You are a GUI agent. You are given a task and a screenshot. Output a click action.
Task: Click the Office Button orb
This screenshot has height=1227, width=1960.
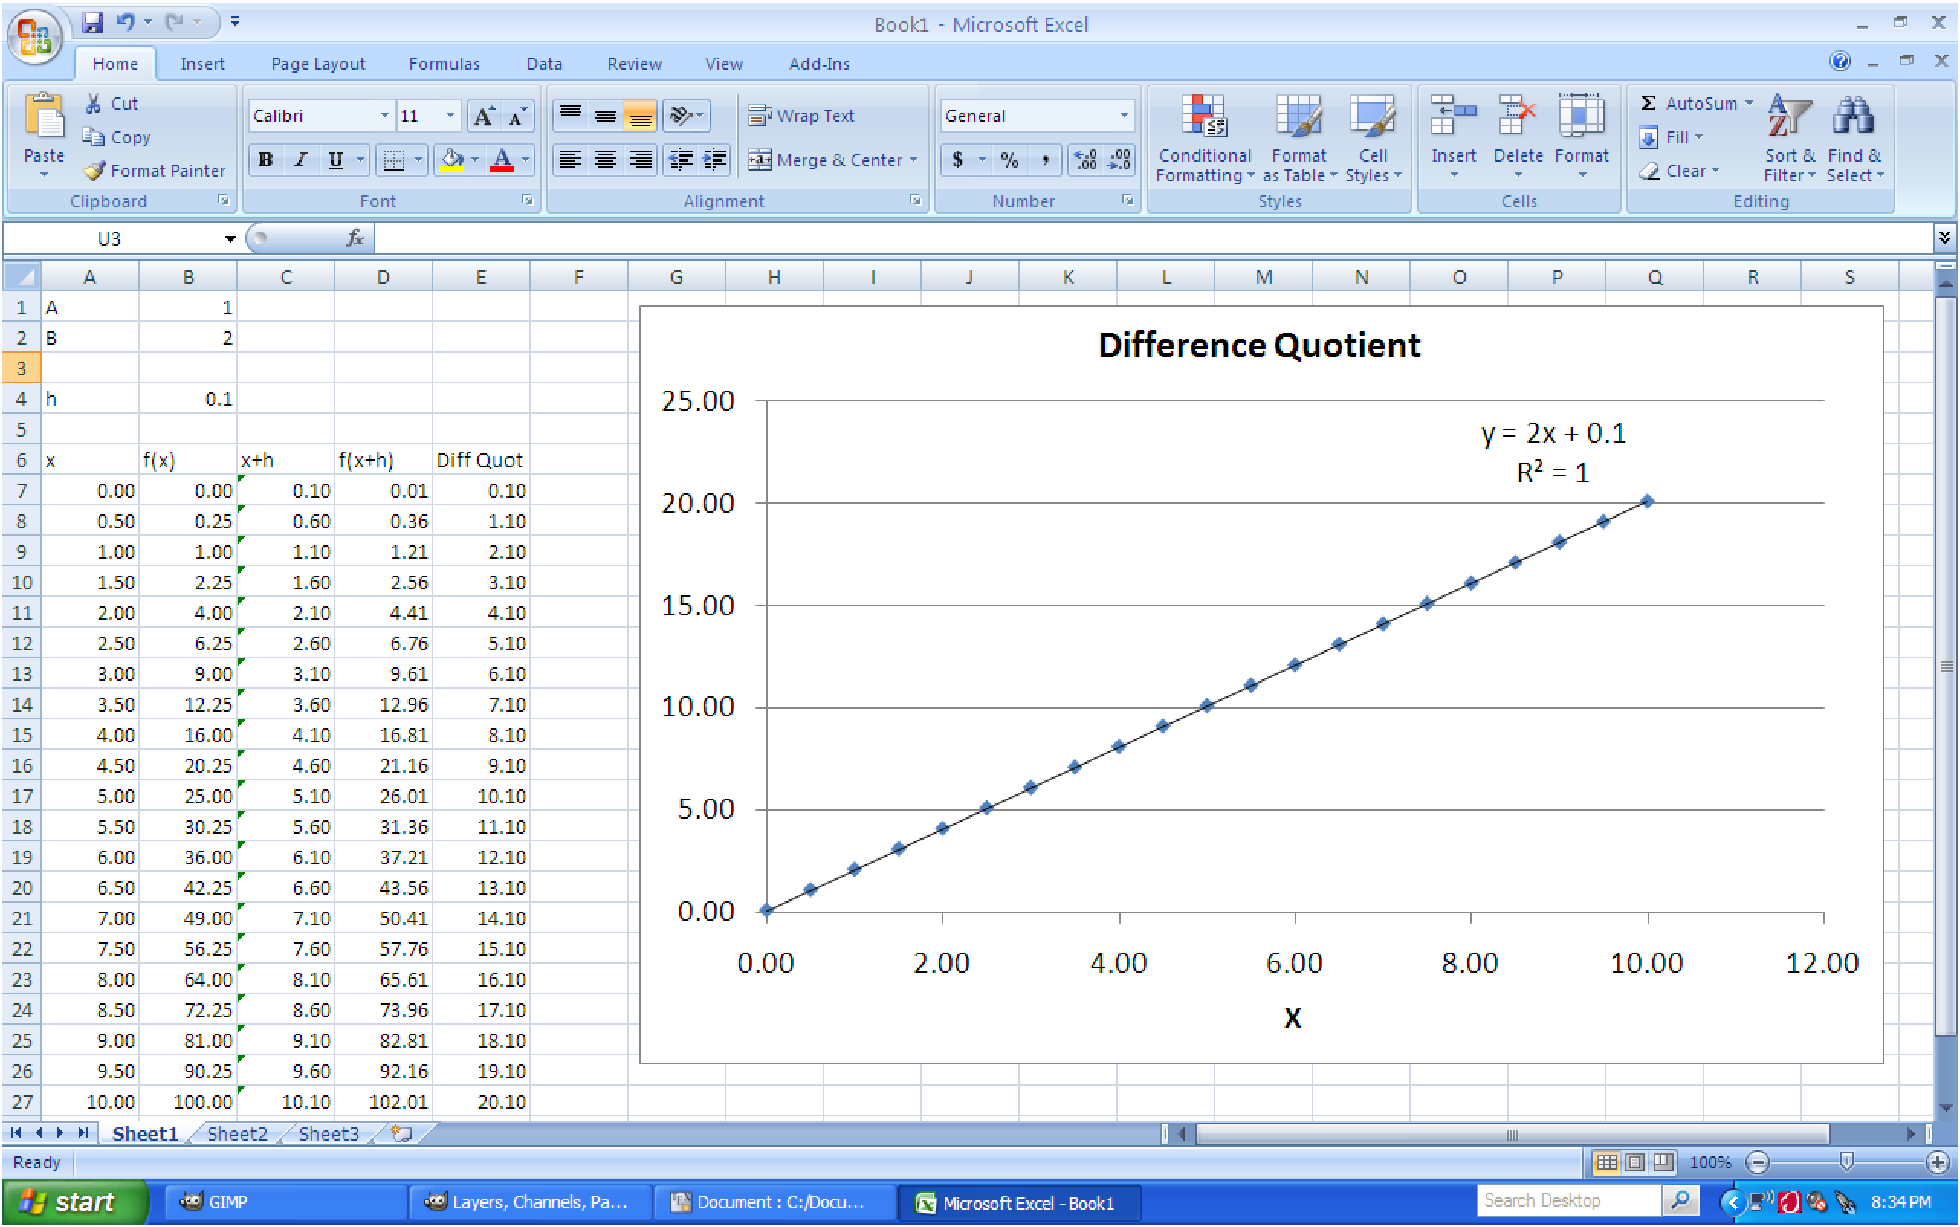[35, 37]
